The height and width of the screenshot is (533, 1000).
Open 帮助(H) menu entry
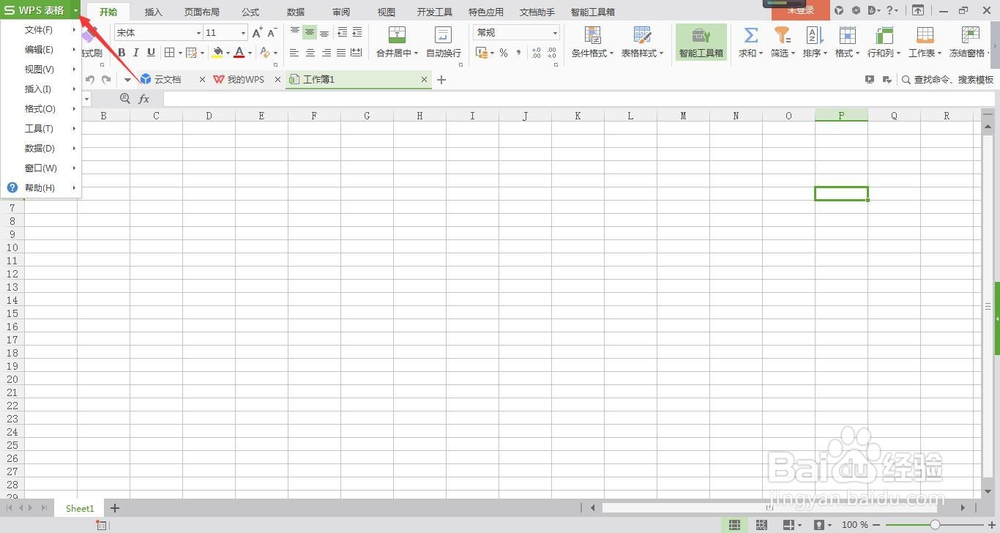click(41, 188)
